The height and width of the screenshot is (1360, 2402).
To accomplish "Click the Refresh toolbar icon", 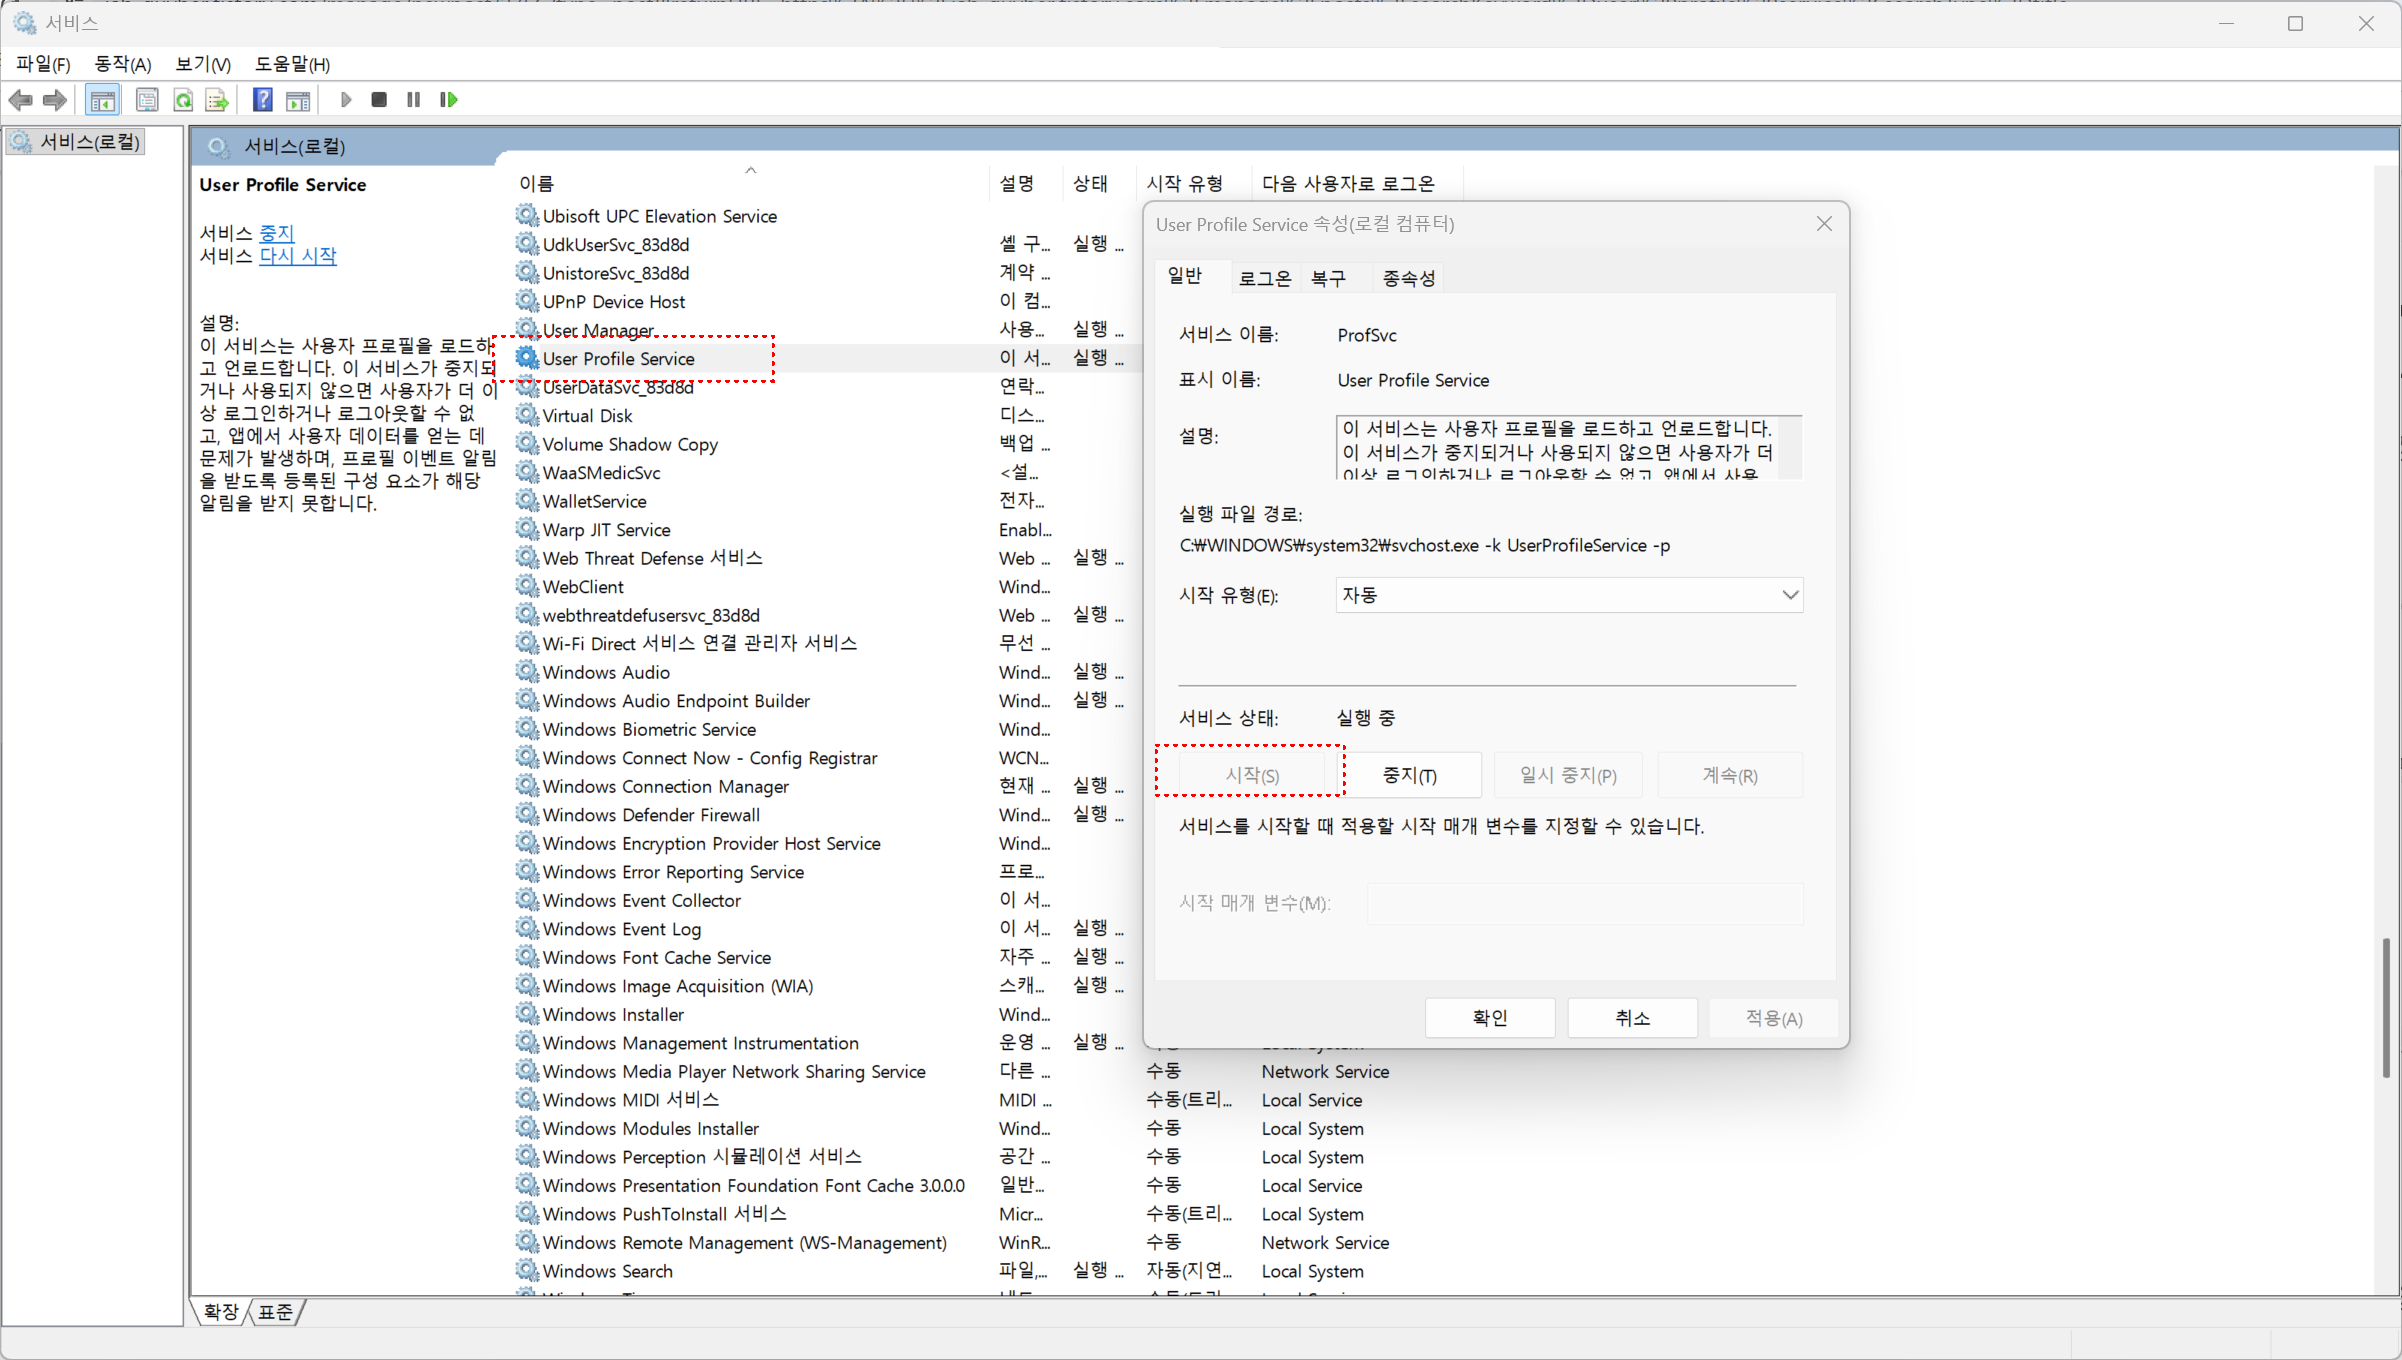I will click(x=183, y=100).
